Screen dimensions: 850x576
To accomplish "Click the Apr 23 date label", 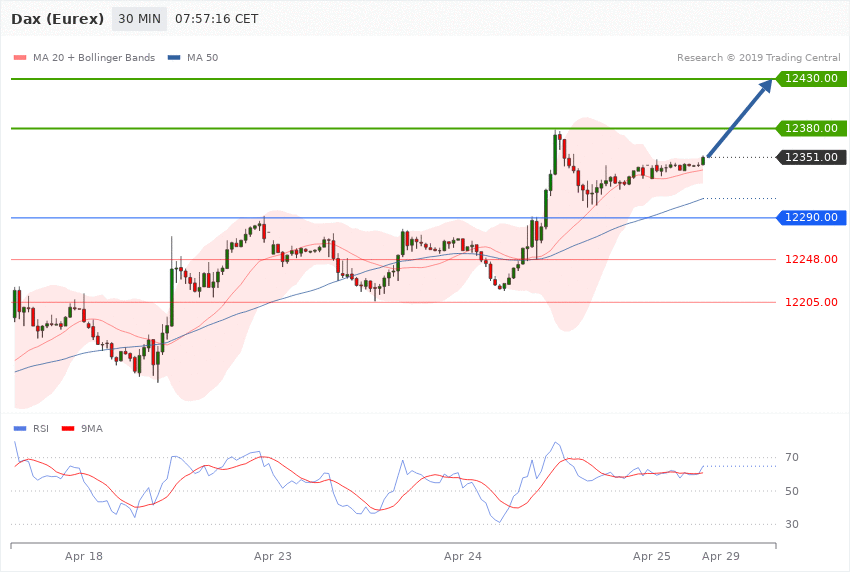I will click(273, 556).
